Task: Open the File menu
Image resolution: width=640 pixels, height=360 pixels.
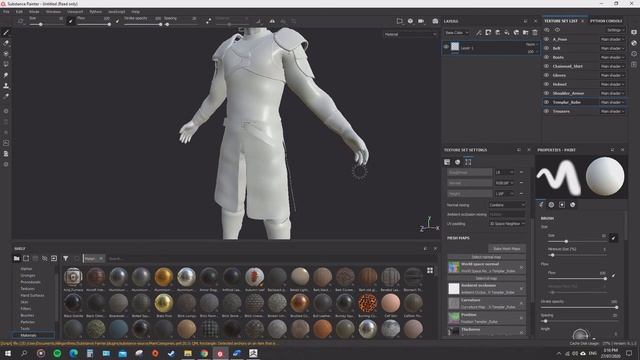Action: (x=6, y=12)
